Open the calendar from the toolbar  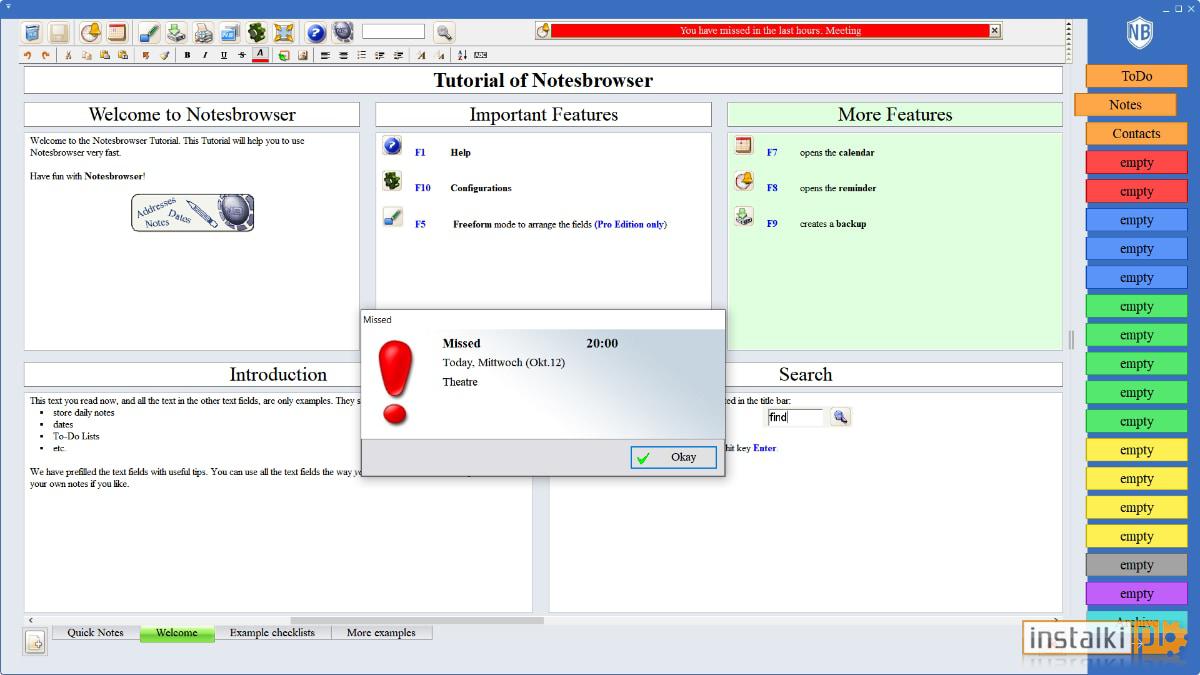117,32
